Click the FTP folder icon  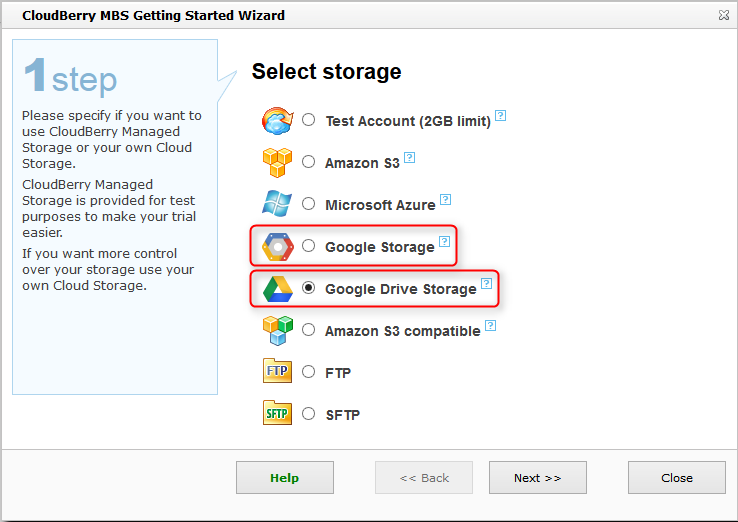276,372
